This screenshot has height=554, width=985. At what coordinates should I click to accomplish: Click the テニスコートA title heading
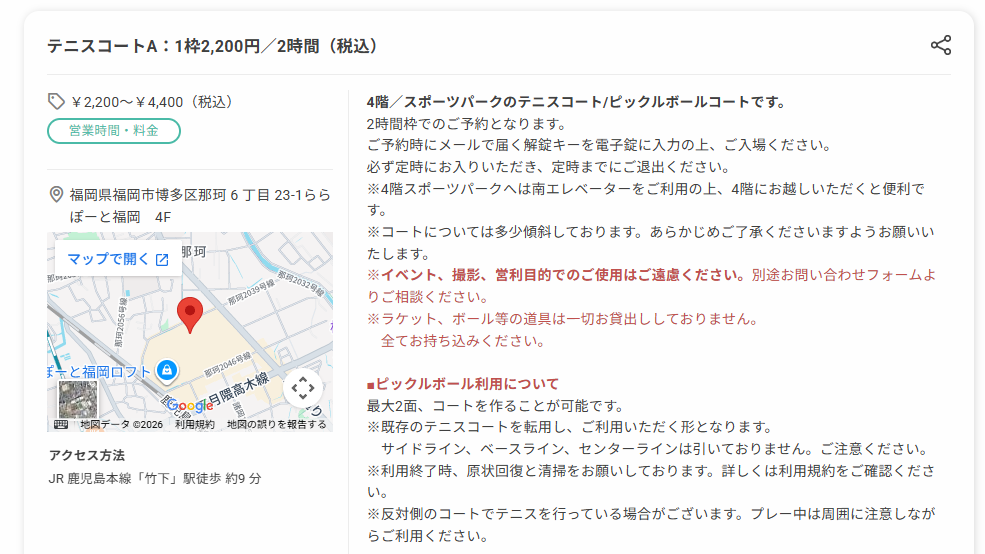click(x=212, y=46)
